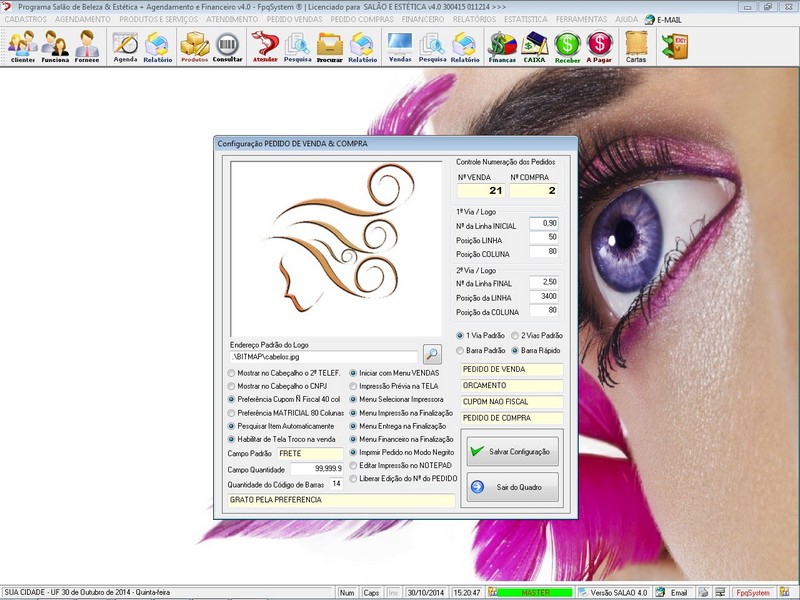Click the logo search magnifier button
Image resolution: width=800 pixels, height=600 pixels.
click(x=431, y=353)
